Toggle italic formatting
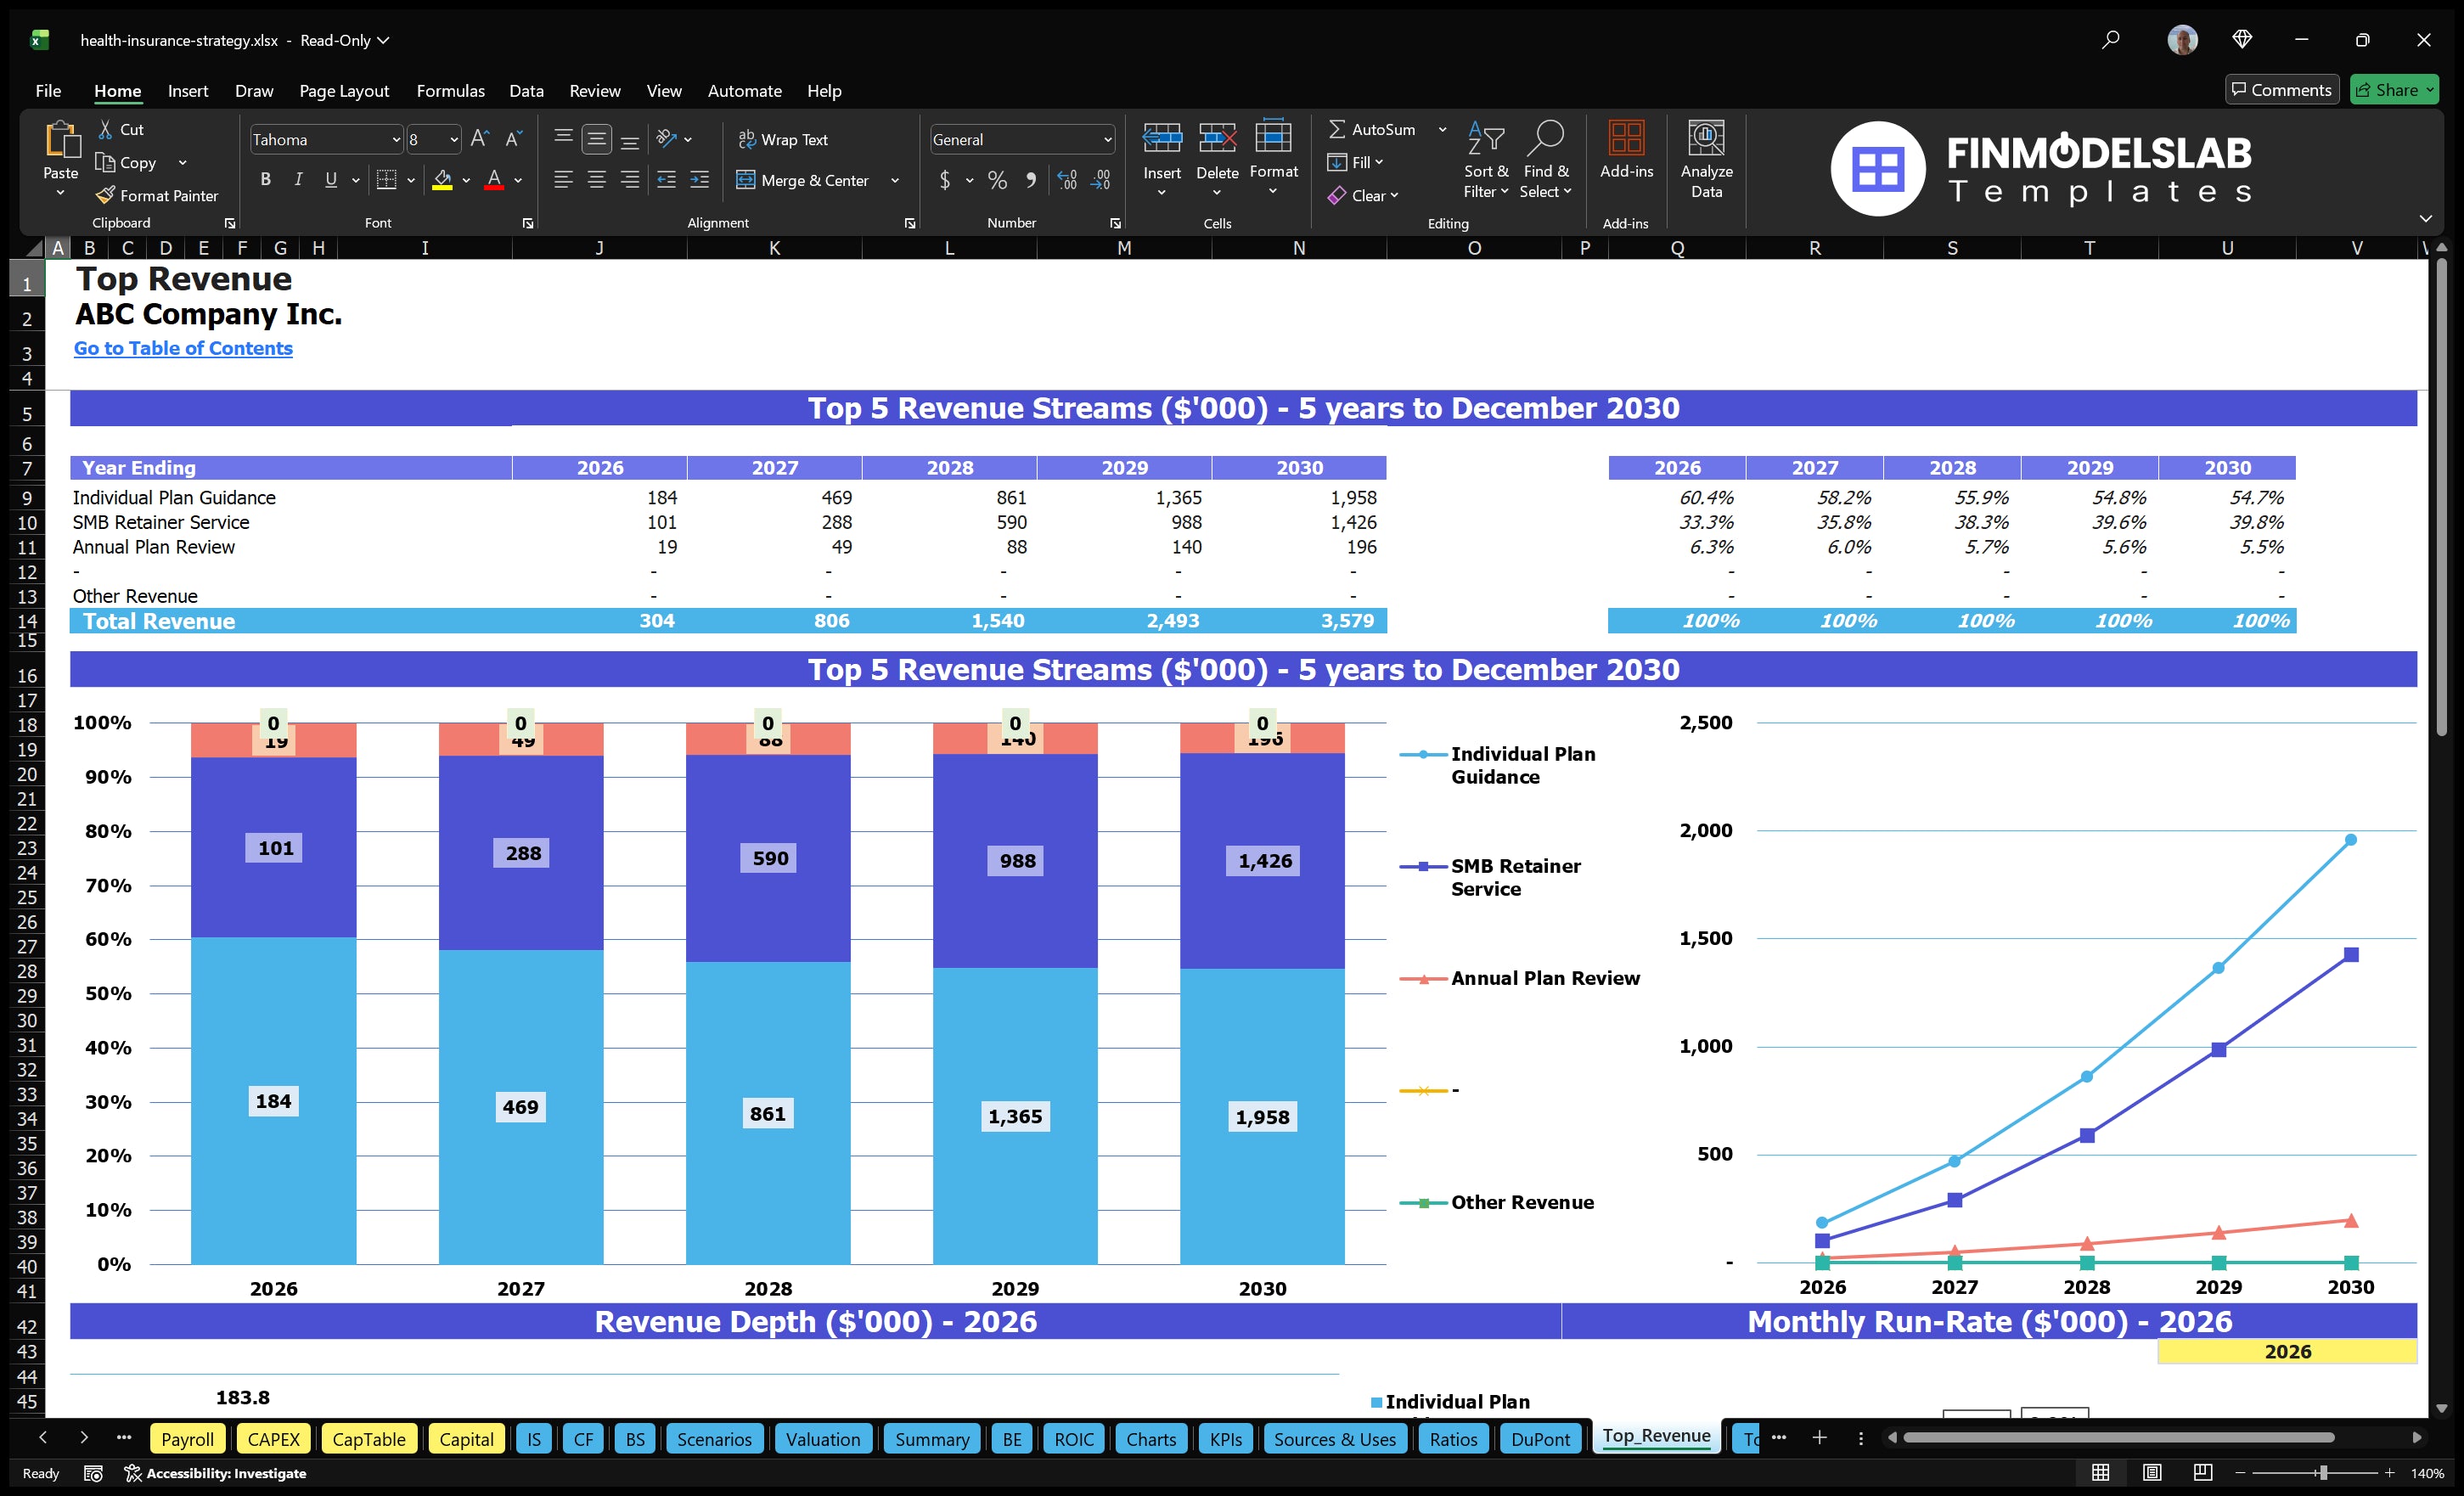The height and width of the screenshot is (1496, 2464). point(297,179)
